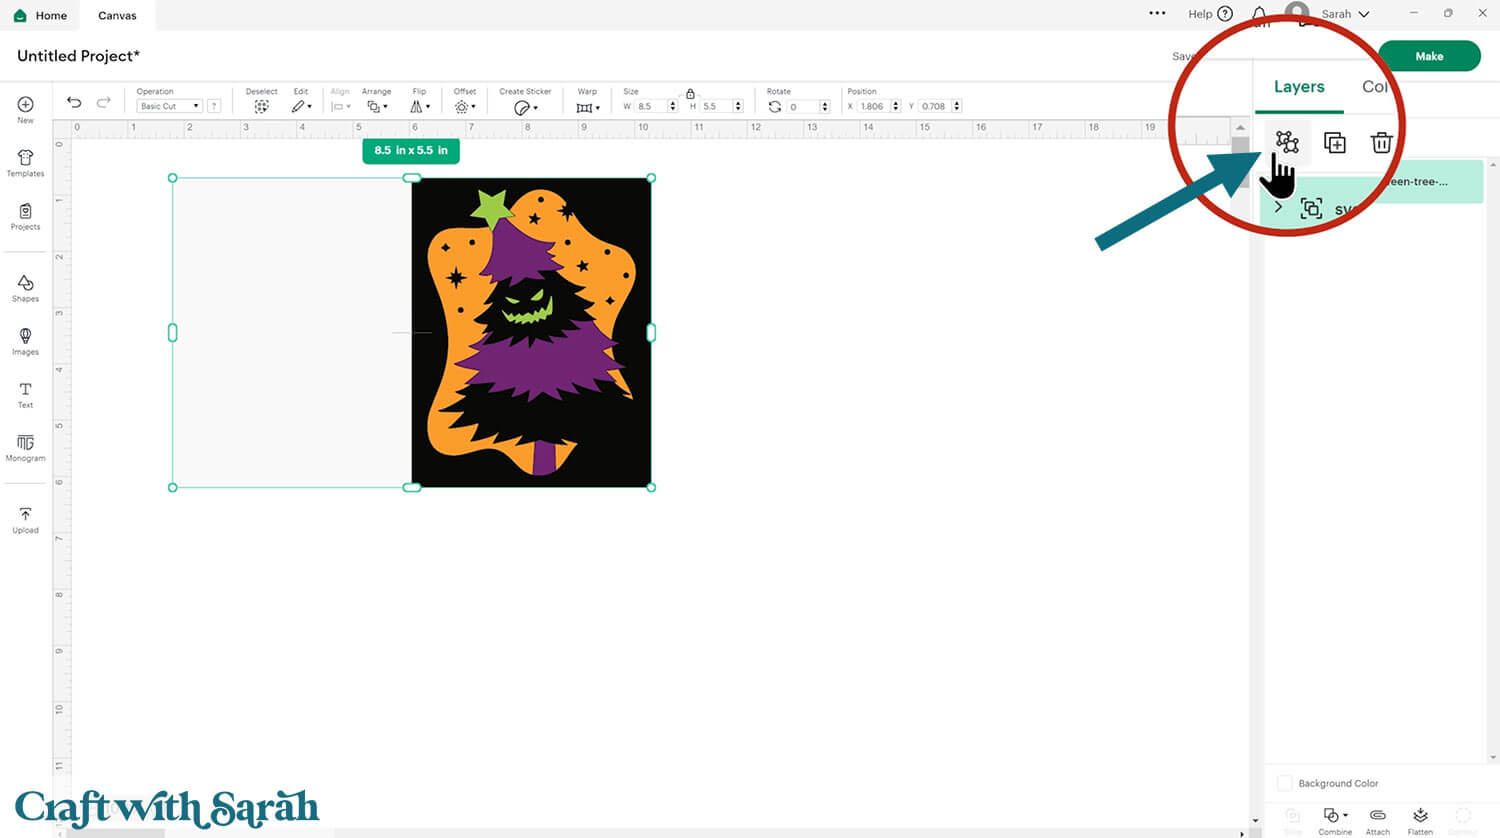Open the Create Sticker dropdown
Viewport: 1500px width, 838px height.
tap(525, 107)
